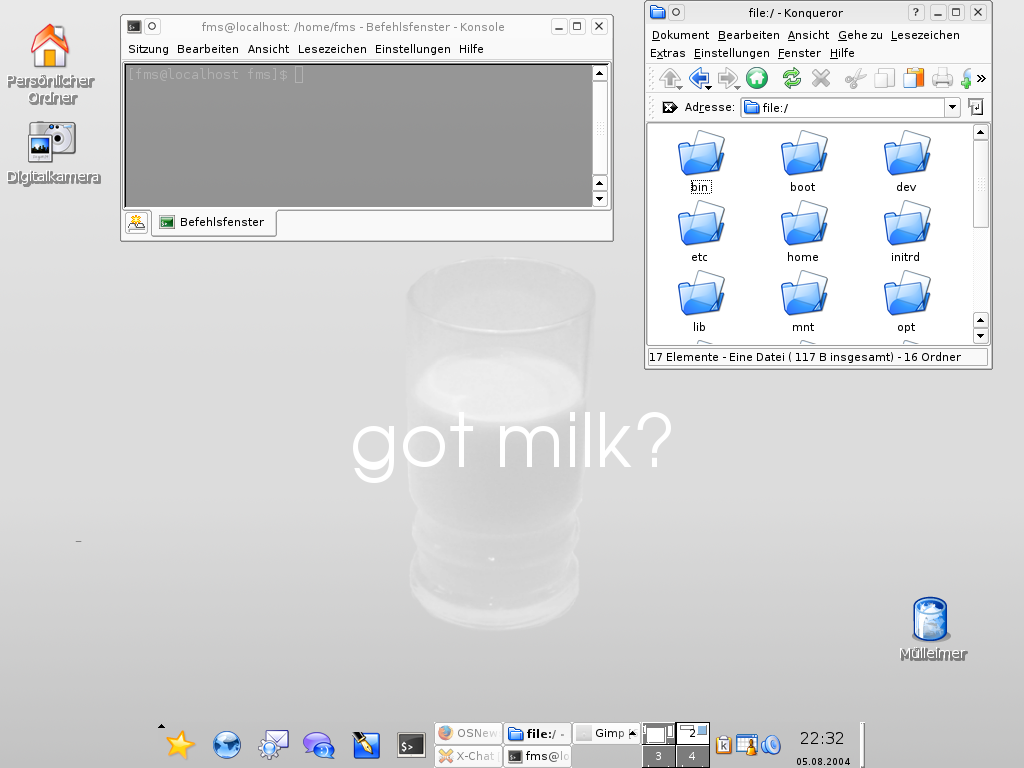Click the clock showing 22:32
Image resolution: width=1024 pixels, height=768 pixels.
822,739
